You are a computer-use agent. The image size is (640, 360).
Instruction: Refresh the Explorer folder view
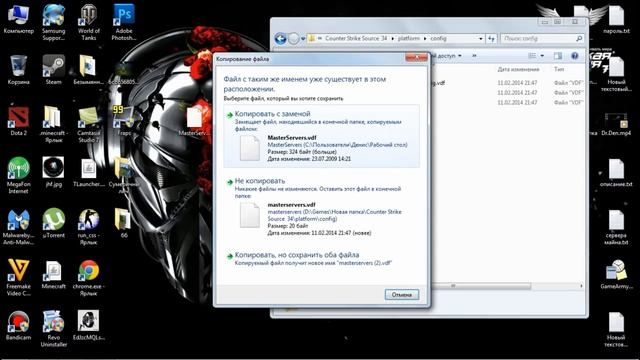[491, 38]
